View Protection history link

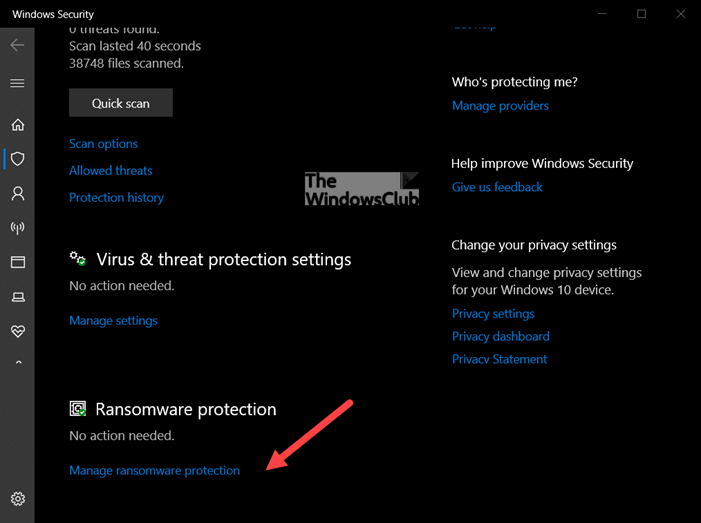pyautogui.click(x=116, y=198)
